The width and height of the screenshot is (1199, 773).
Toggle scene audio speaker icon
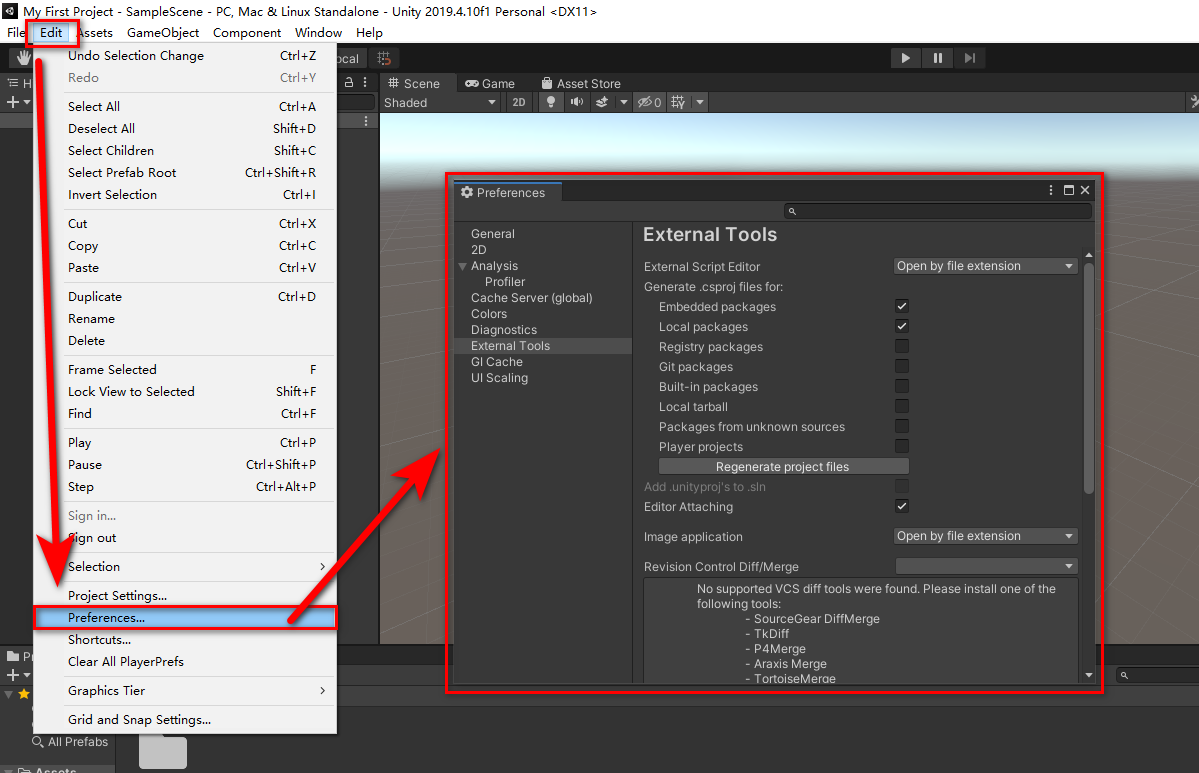577,102
